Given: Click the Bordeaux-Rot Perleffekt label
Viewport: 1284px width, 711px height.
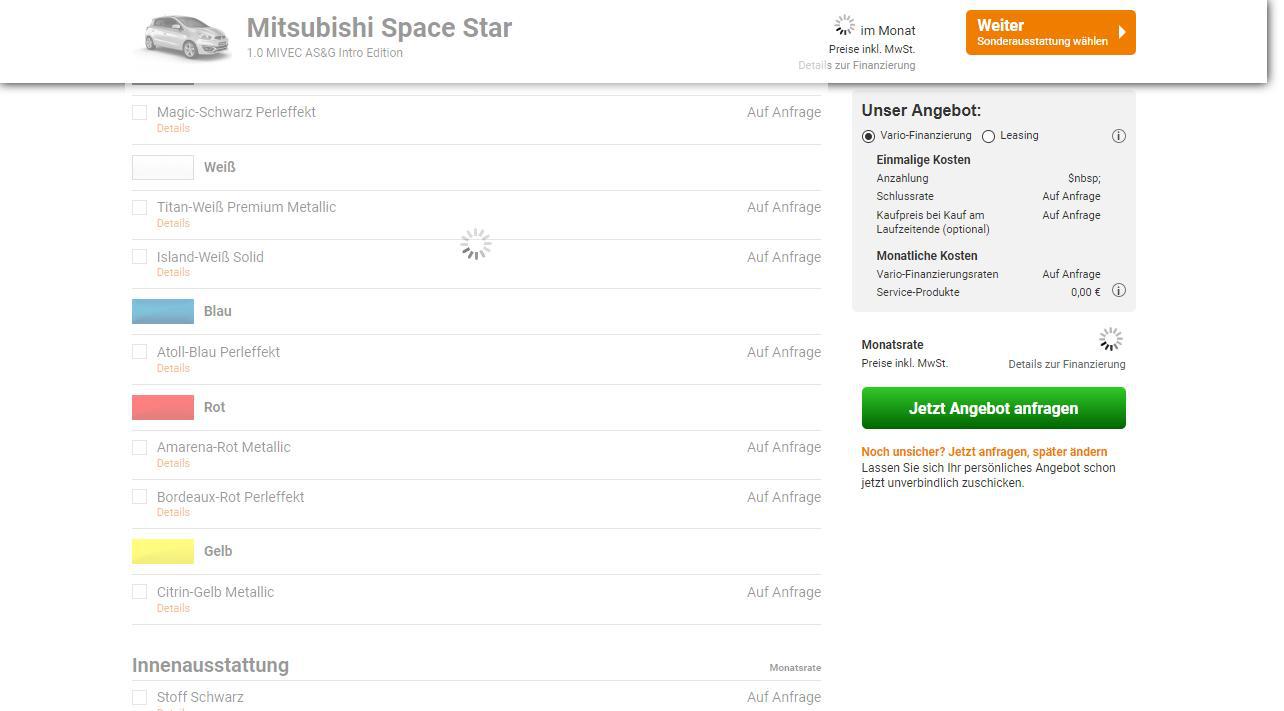Looking at the screenshot, I should (x=230, y=497).
